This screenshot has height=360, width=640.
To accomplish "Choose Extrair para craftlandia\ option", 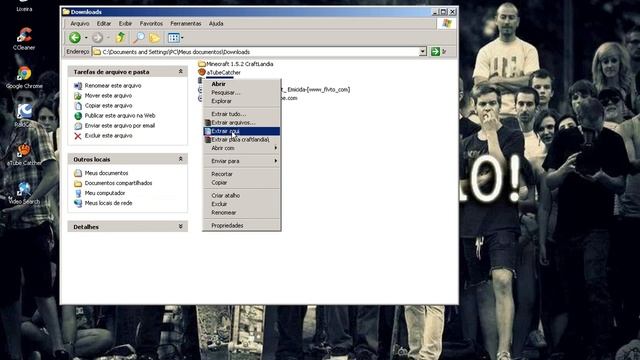I will 242,140.
